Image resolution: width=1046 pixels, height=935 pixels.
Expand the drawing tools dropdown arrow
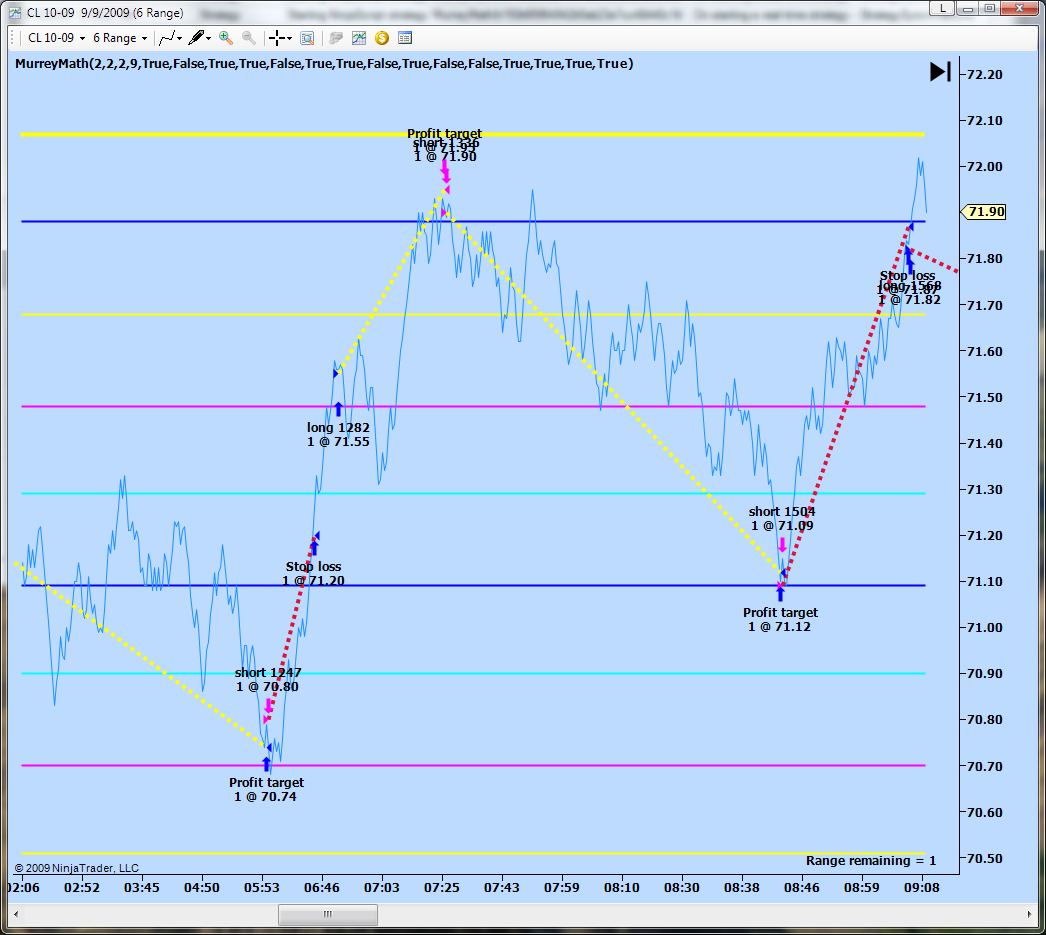[209, 38]
